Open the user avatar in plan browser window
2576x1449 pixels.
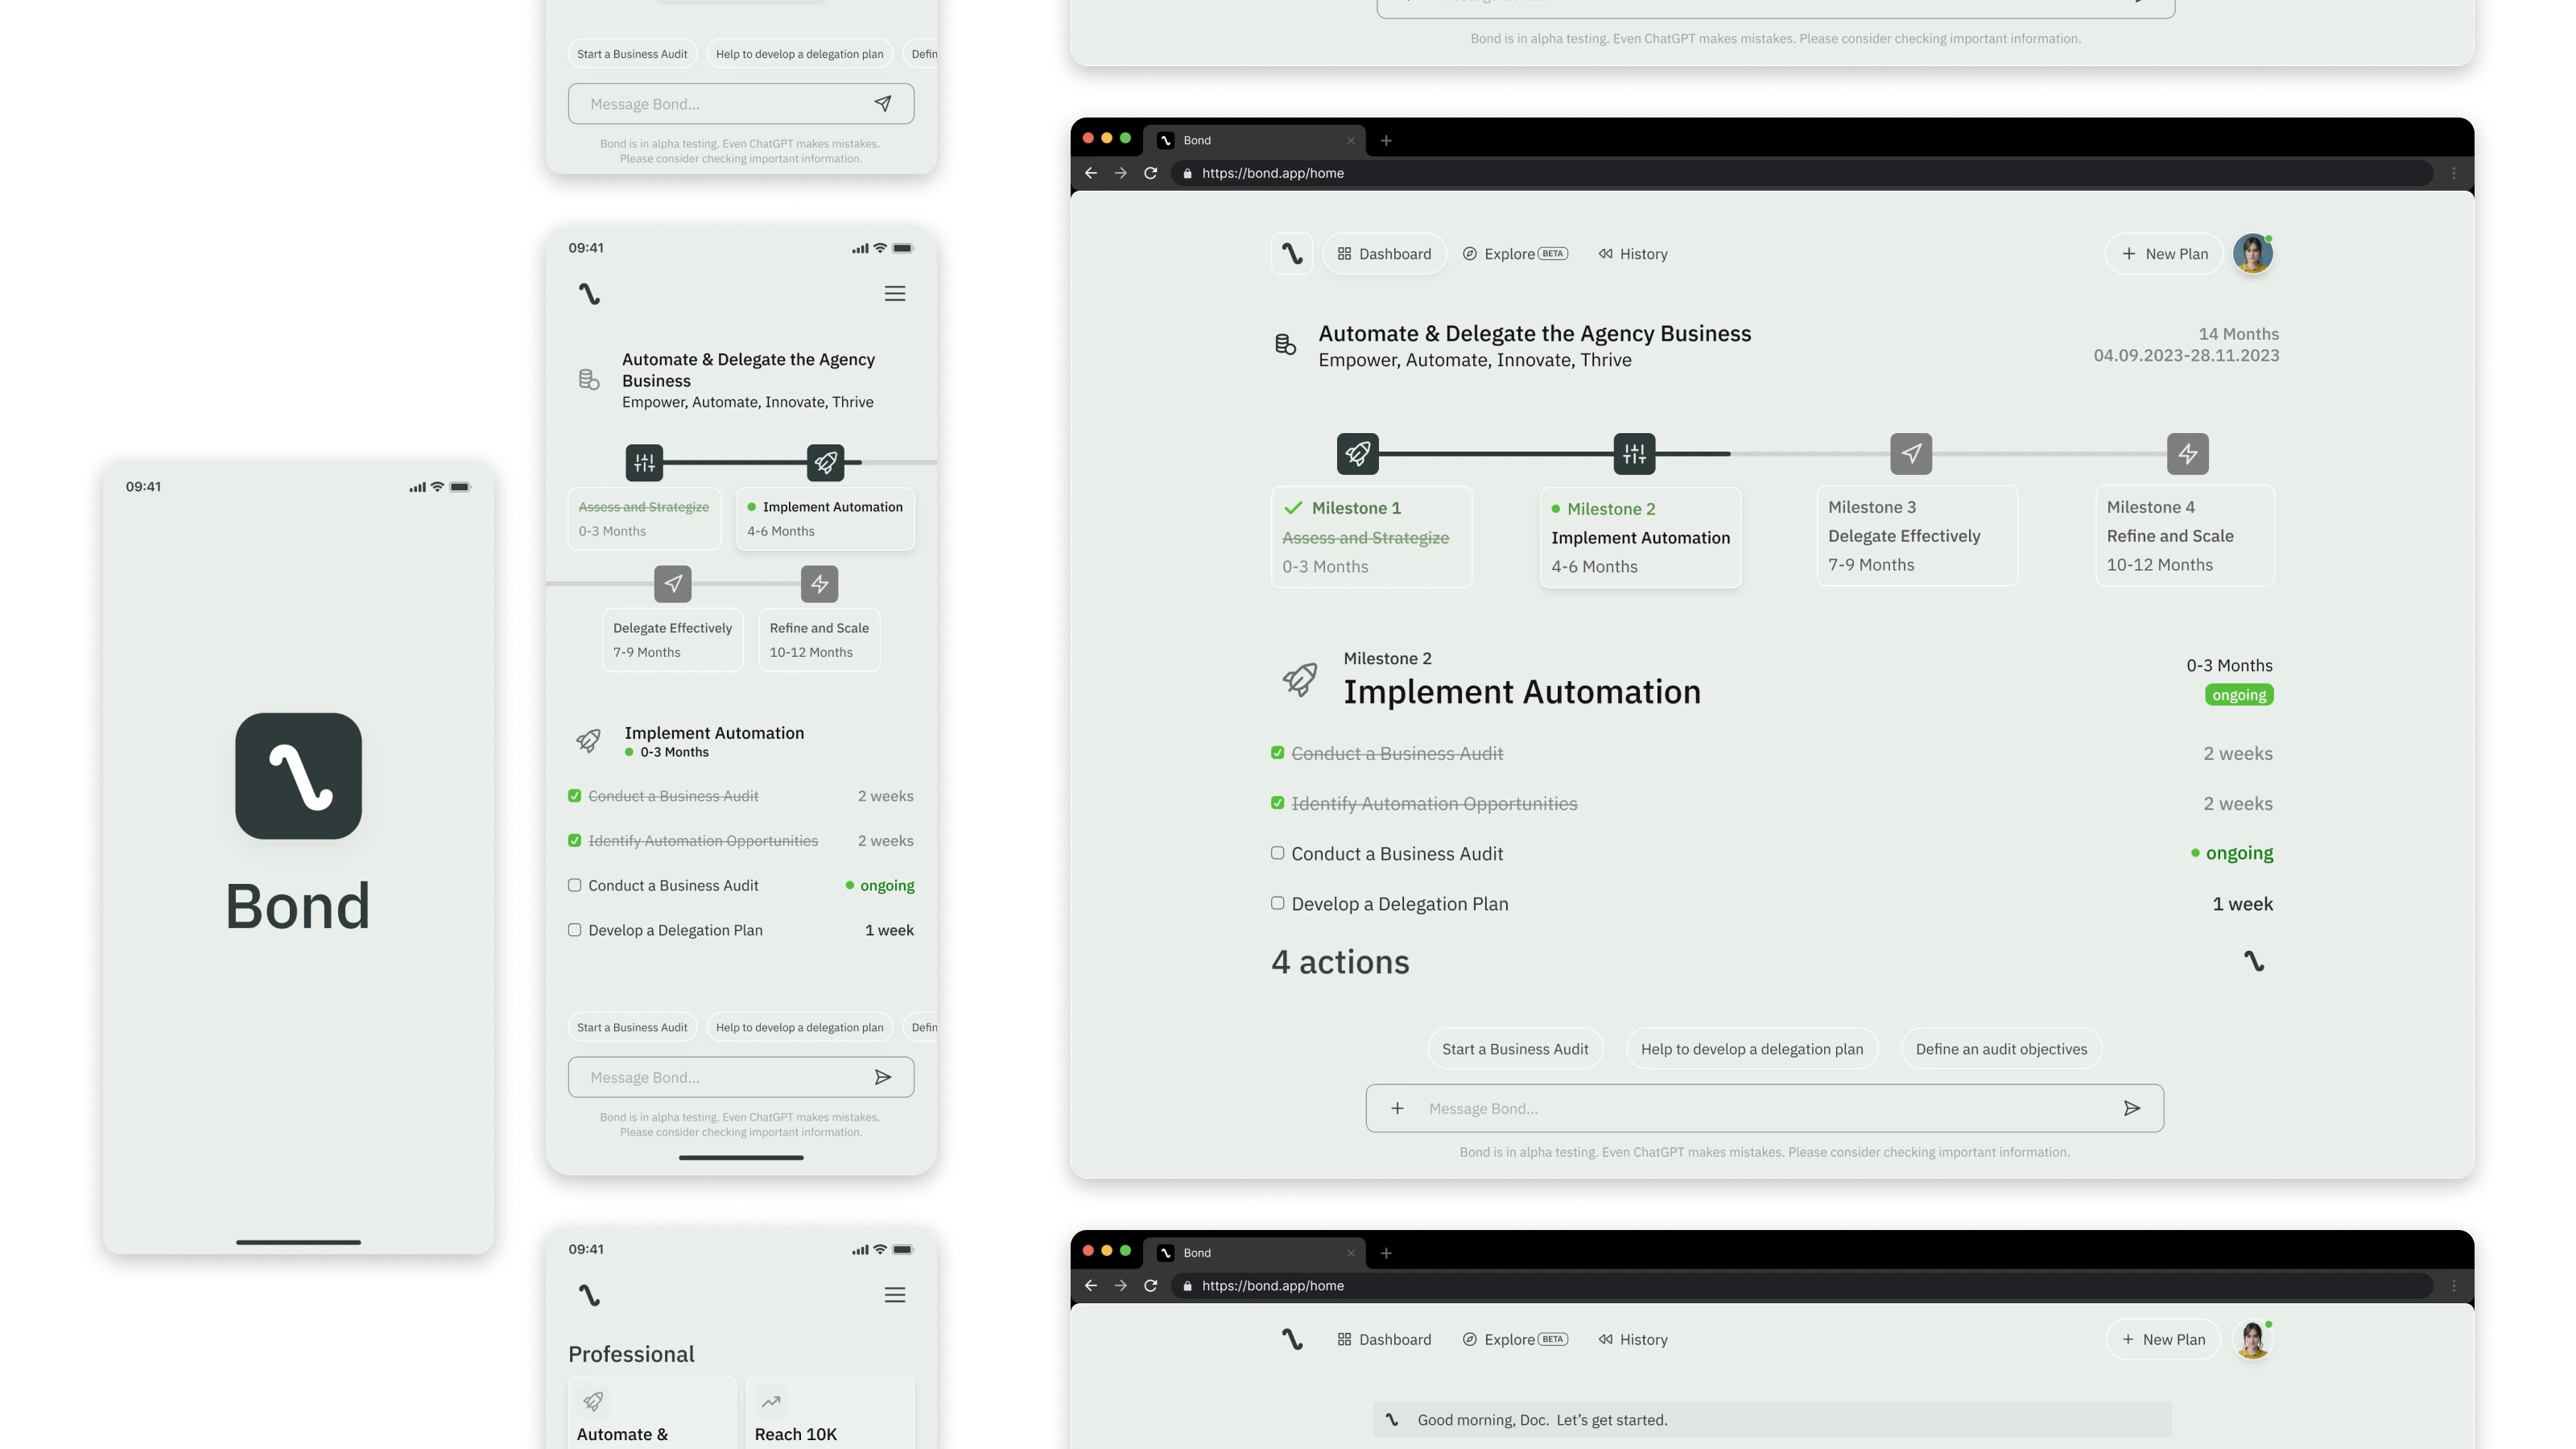click(2253, 254)
